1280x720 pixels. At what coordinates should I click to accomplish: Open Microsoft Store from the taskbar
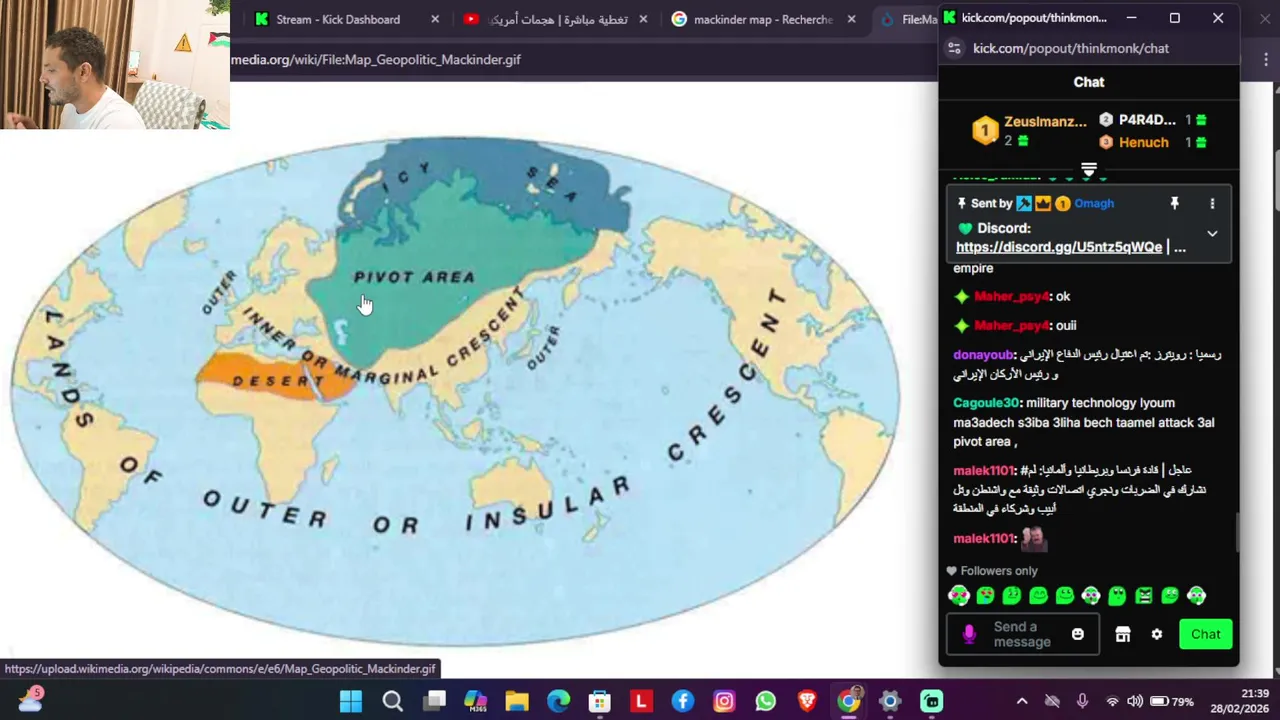tap(599, 701)
